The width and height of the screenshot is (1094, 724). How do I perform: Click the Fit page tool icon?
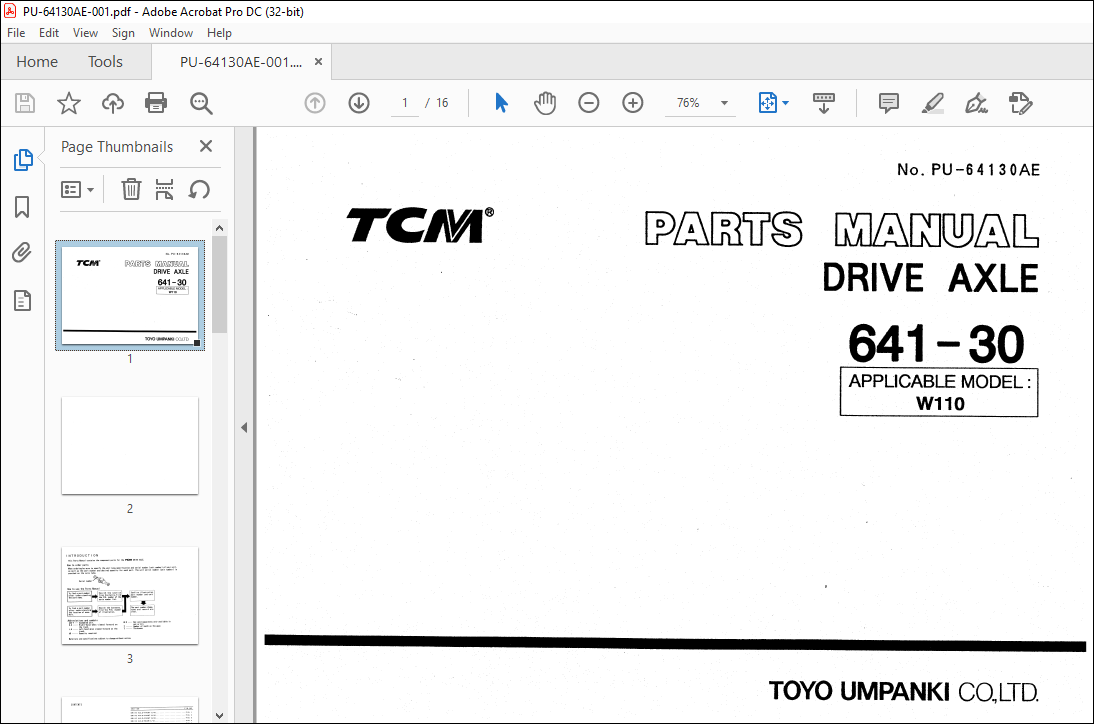tap(767, 103)
